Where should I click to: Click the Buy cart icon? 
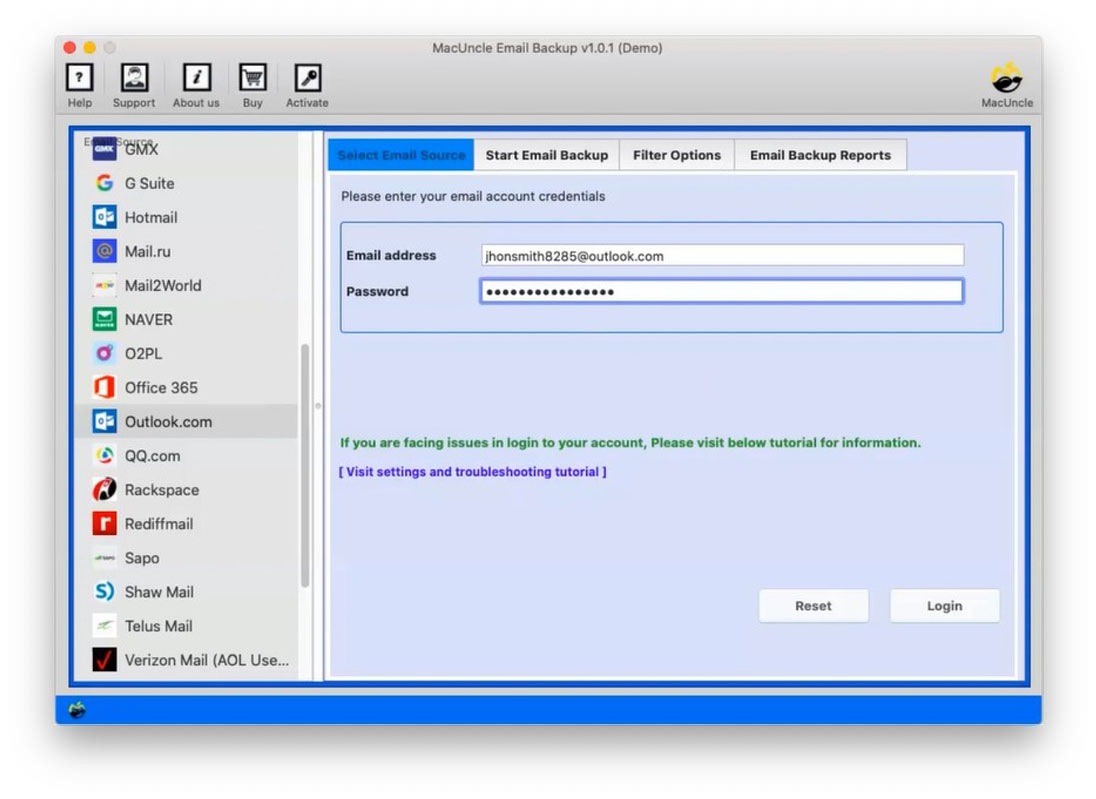pyautogui.click(x=252, y=84)
